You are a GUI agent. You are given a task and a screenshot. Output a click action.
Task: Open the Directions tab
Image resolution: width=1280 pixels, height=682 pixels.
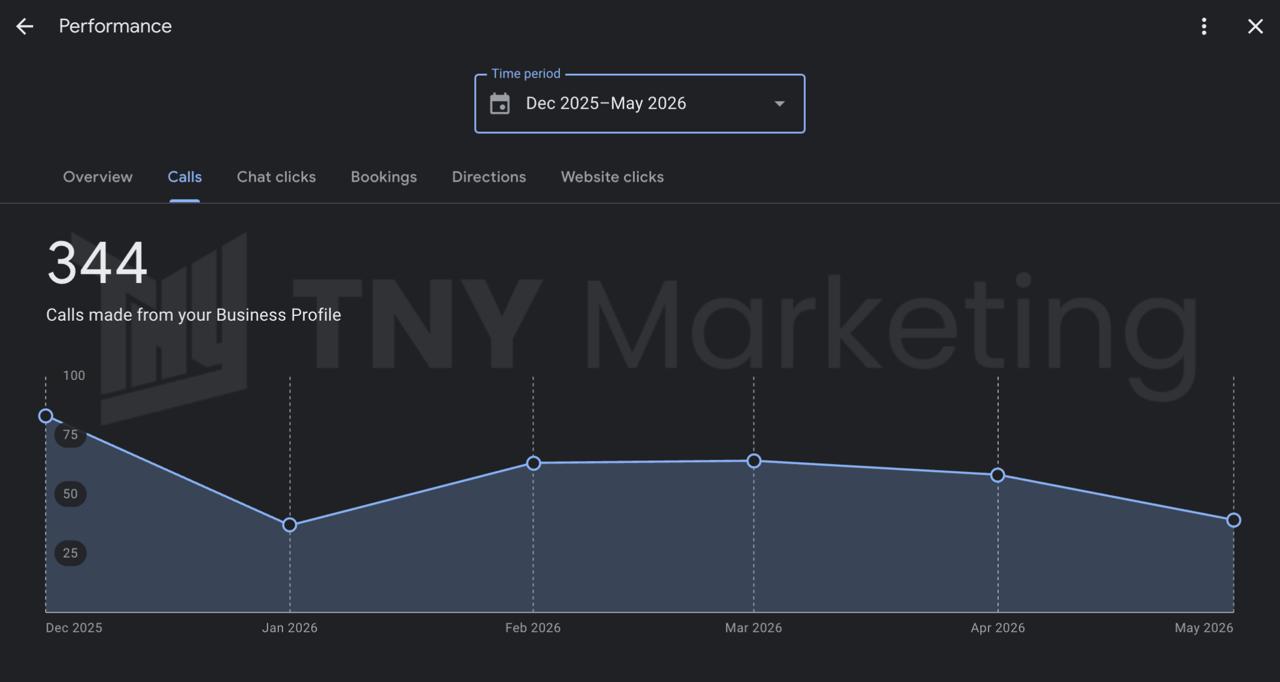[x=489, y=177]
